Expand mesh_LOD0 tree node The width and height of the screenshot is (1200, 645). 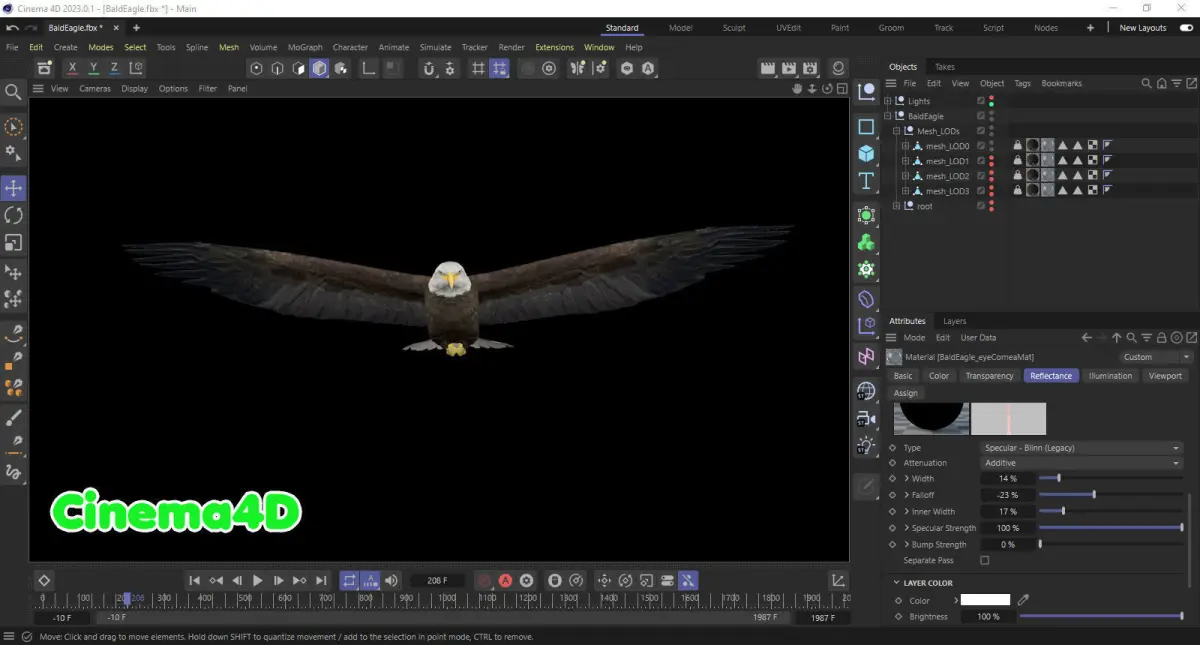[x=906, y=146]
